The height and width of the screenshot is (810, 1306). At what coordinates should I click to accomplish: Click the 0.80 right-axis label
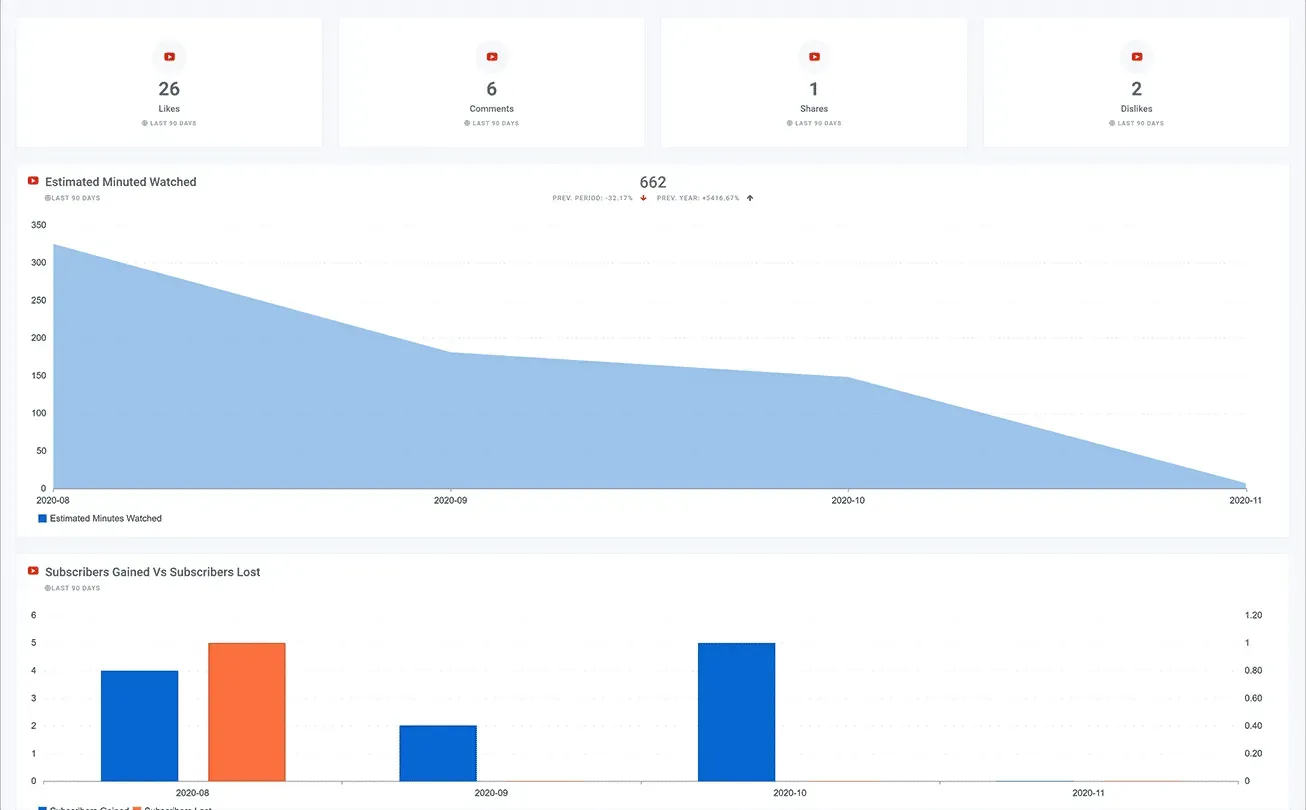point(1252,671)
